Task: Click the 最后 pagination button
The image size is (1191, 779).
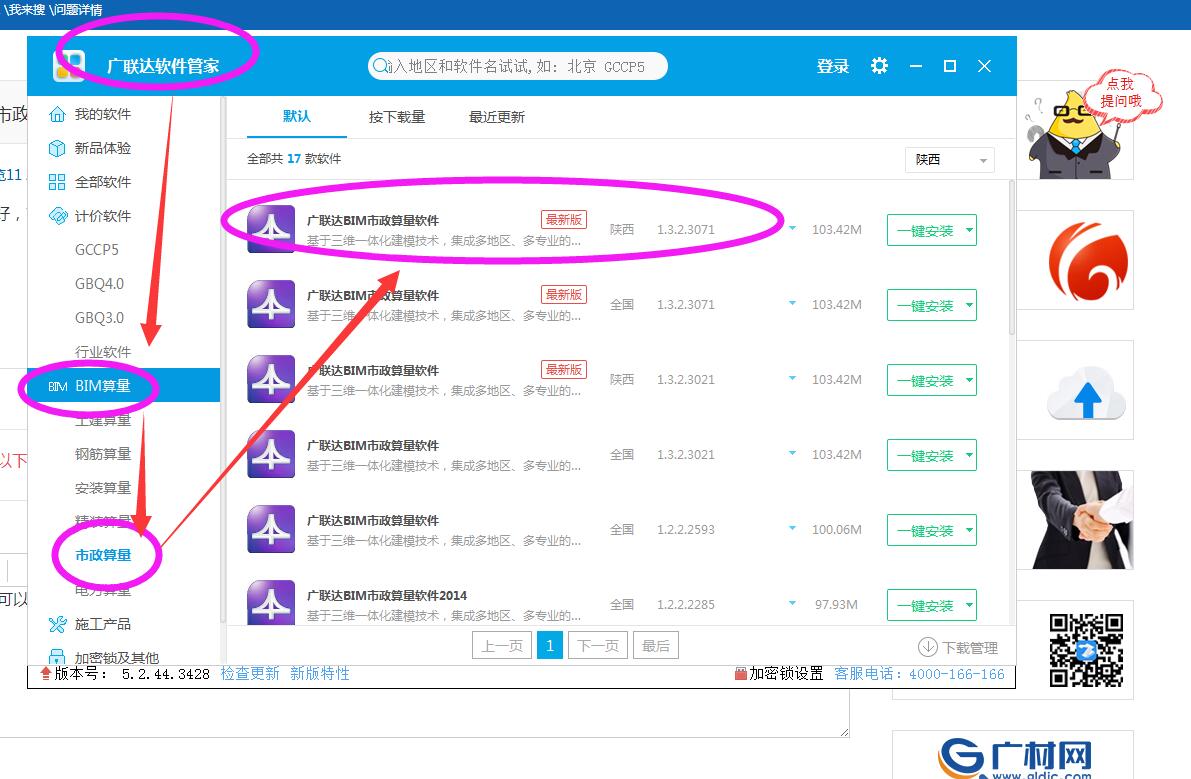Action: tap(656, 645)
